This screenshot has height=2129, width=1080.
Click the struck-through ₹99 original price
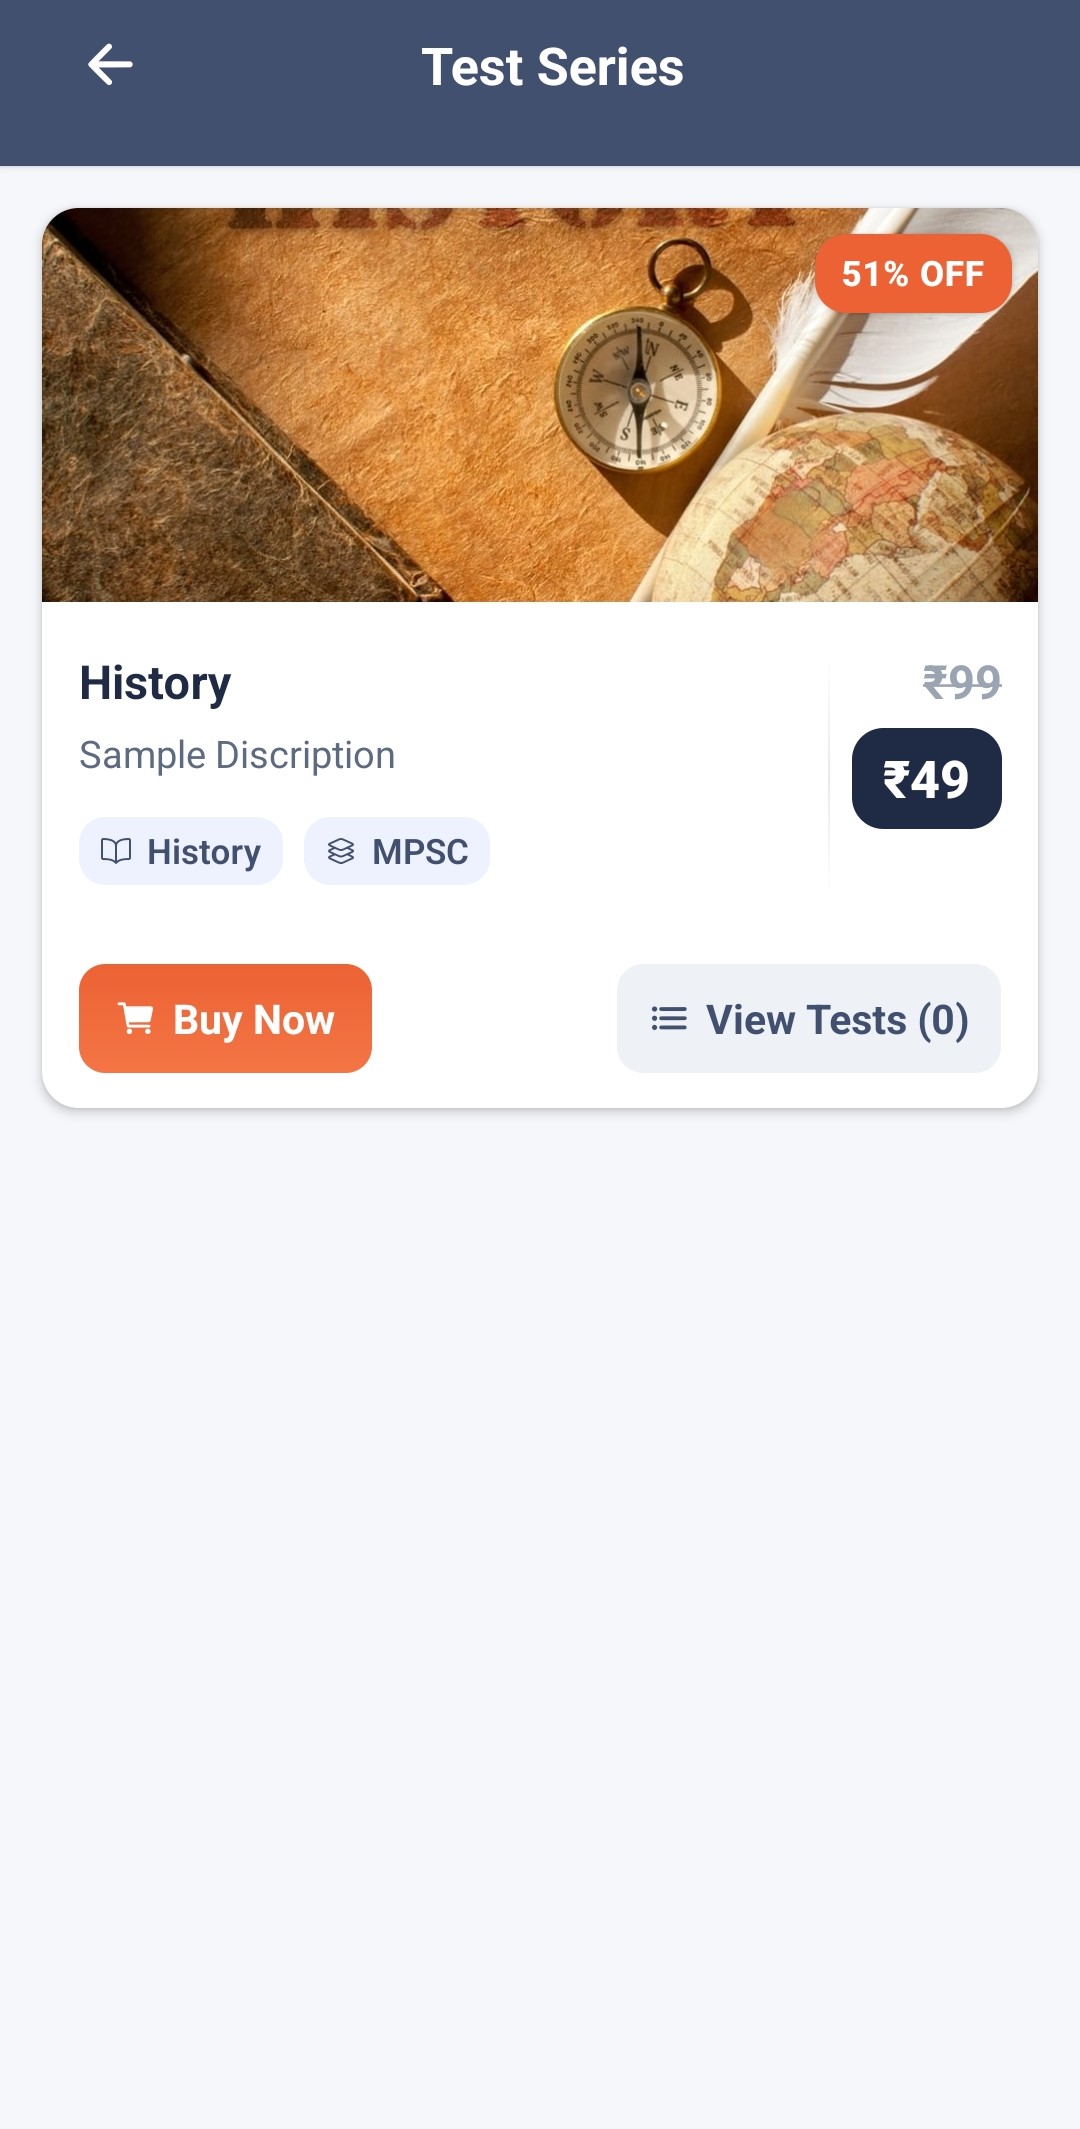(x=961, y=682)
